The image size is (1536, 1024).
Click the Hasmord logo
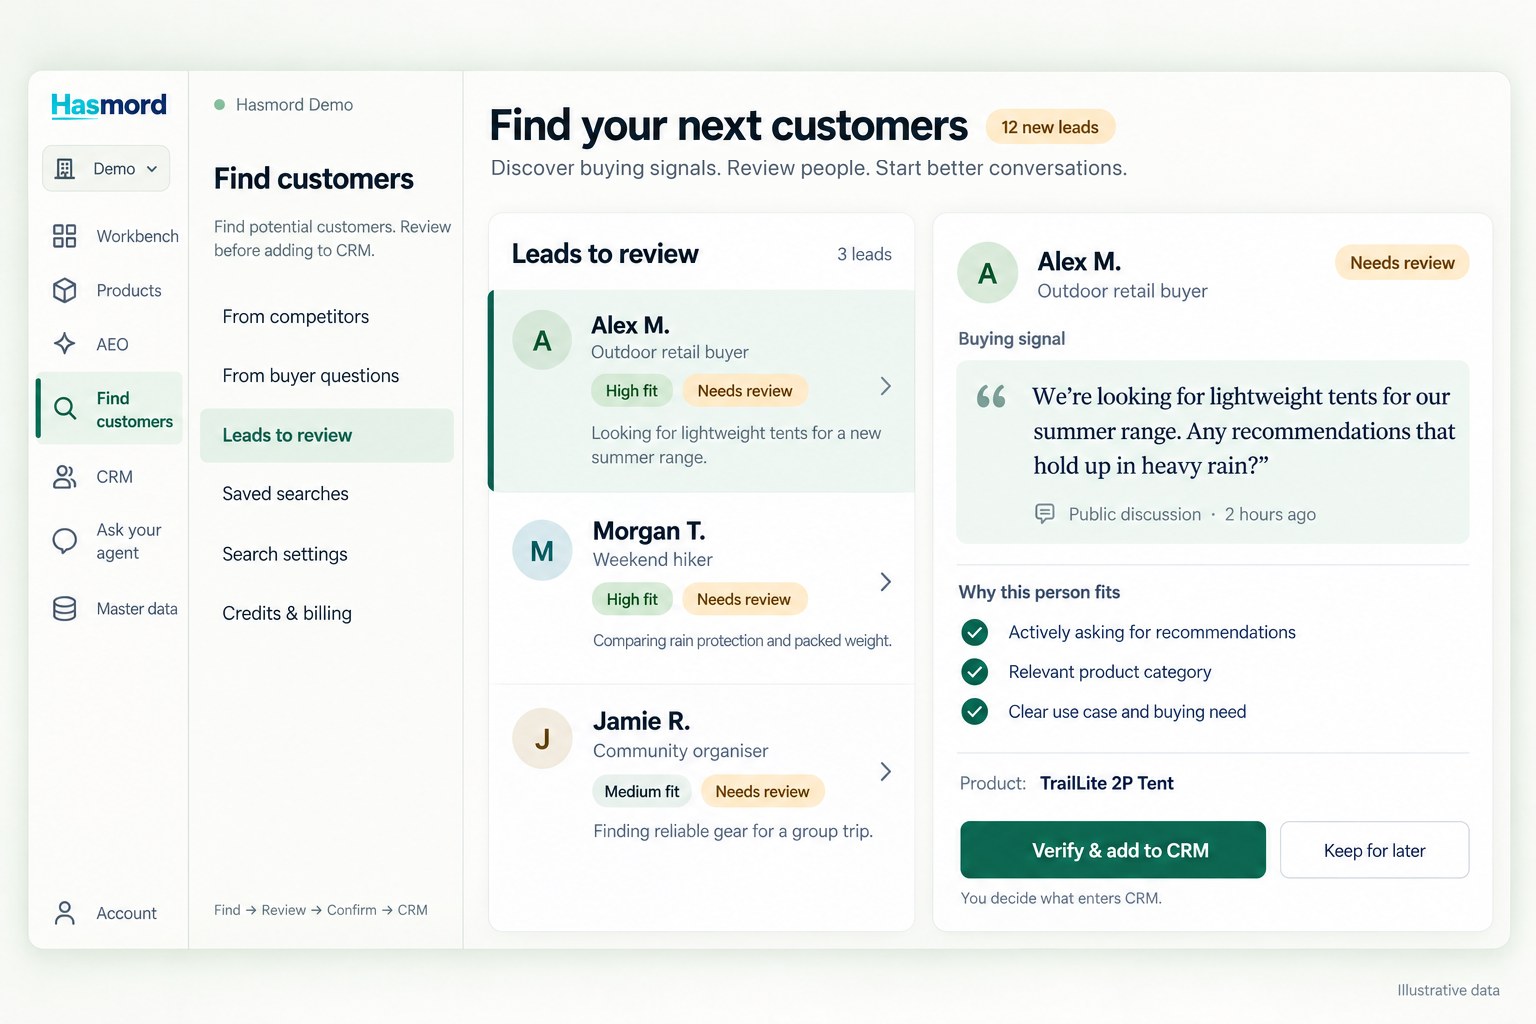[x=109, y=105]
